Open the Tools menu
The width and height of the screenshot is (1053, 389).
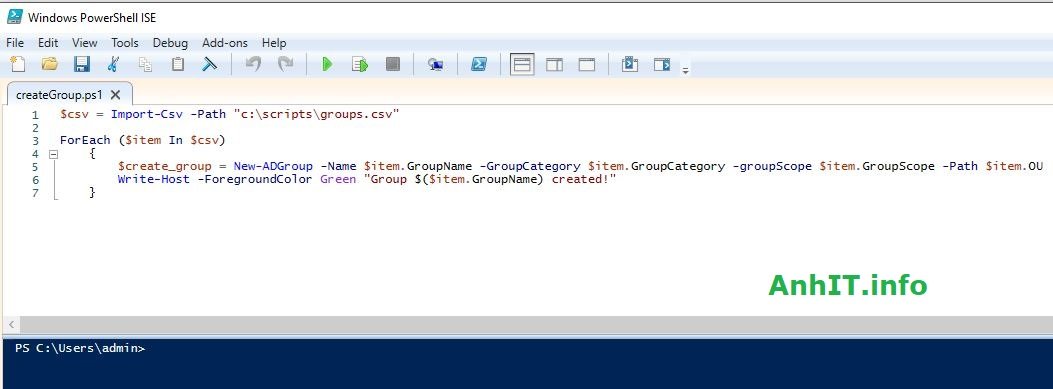click(x=125, y=42)
